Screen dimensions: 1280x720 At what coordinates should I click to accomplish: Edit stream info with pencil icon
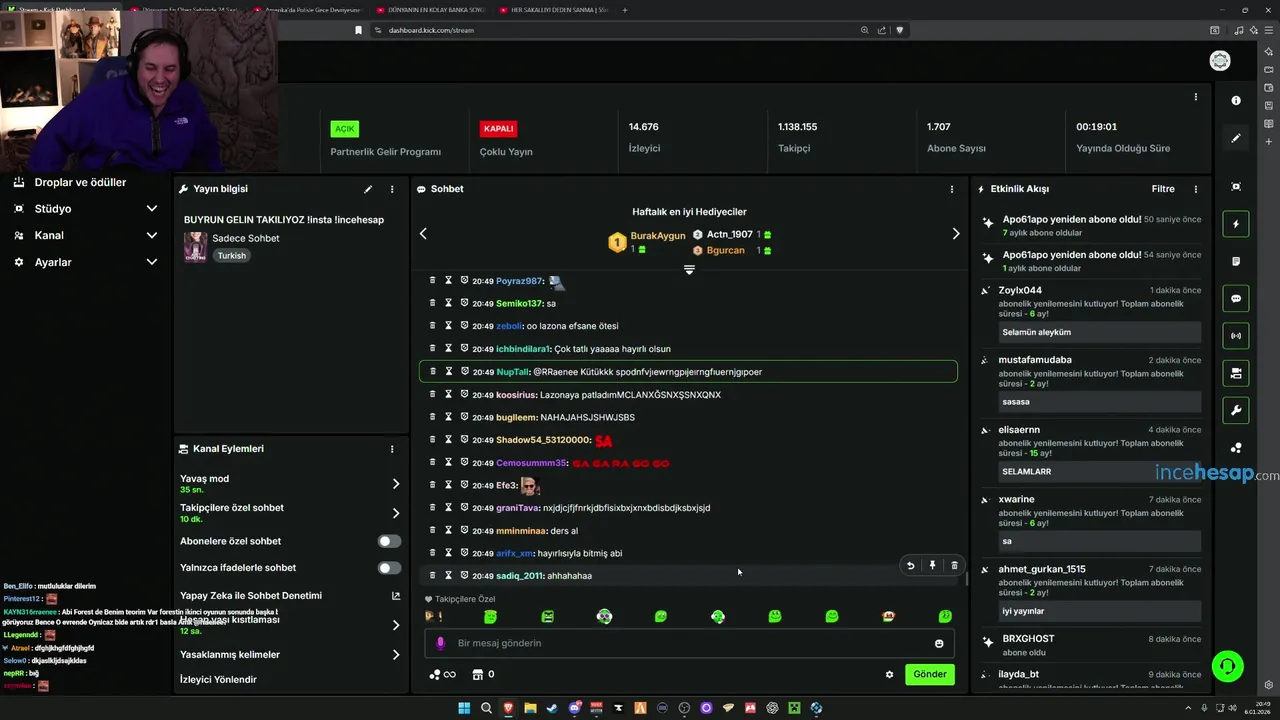click(x=368, y=189)
